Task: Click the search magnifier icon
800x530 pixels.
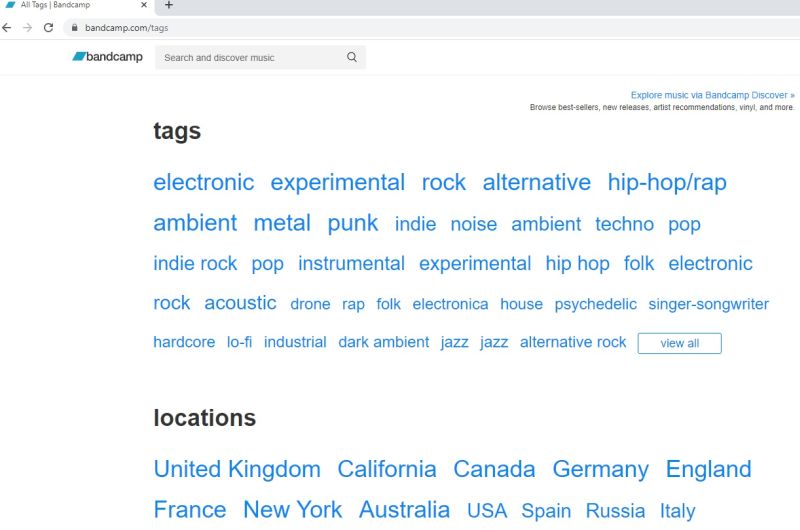Action: (x=352, y=57)
